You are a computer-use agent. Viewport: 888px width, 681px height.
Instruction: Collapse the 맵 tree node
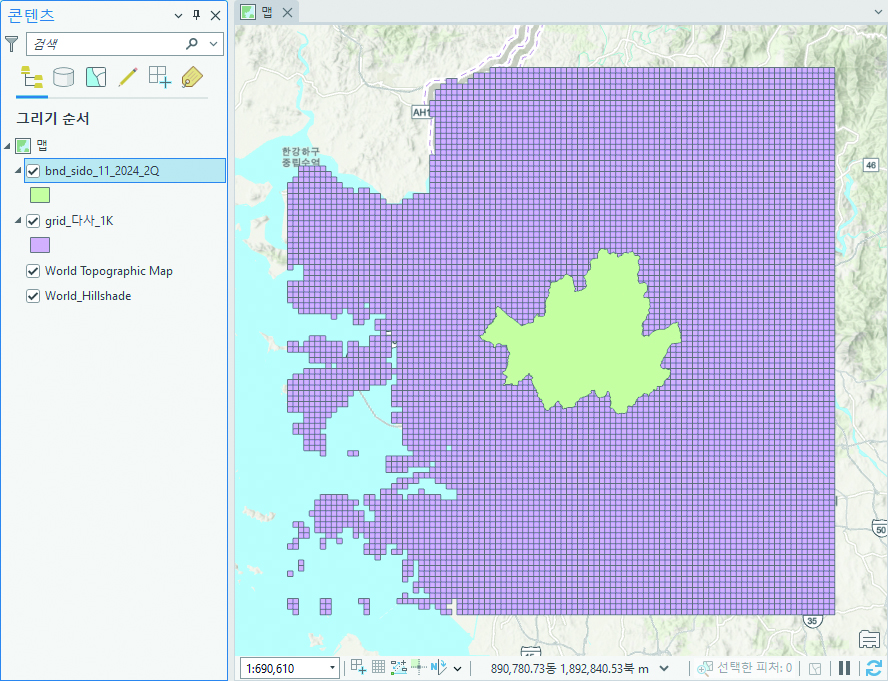(x=9, y=146)
